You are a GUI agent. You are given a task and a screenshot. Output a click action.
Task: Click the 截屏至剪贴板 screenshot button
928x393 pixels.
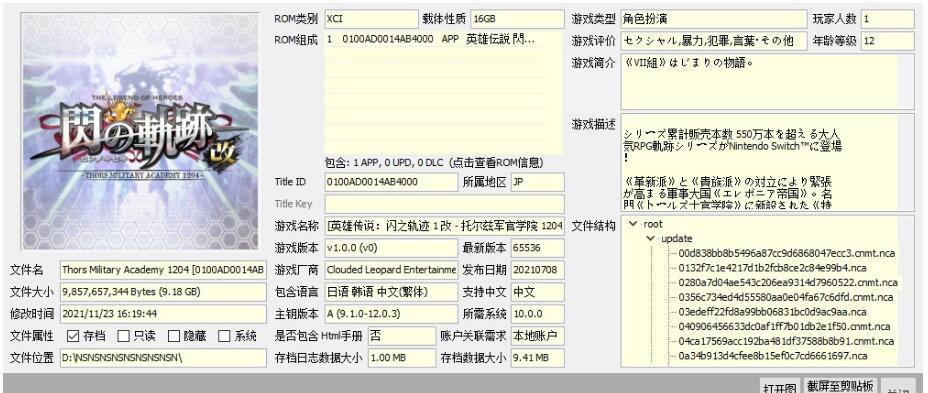[x=839, y=386]
